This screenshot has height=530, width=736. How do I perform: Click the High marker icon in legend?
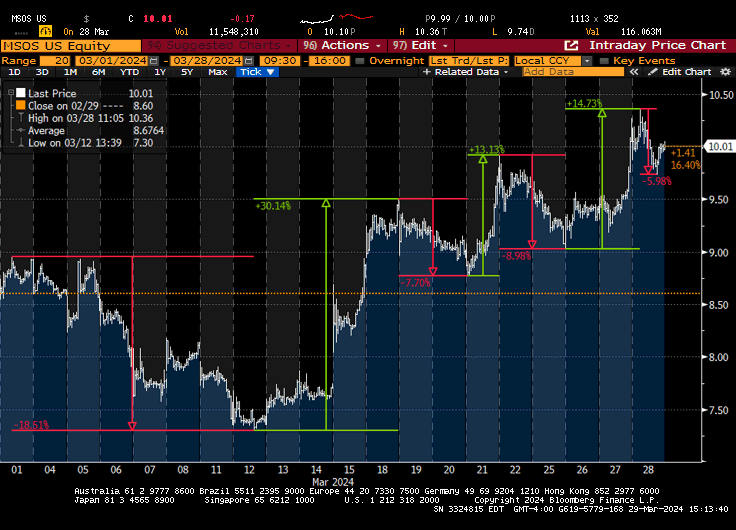coord(21,118)
